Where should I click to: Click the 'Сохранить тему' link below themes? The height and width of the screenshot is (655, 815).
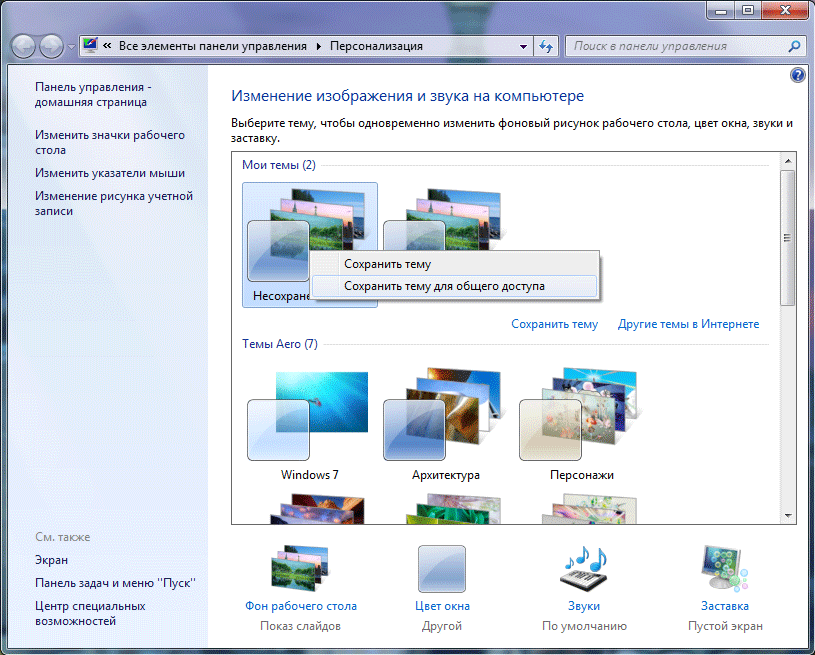click(x=555, y=324)
